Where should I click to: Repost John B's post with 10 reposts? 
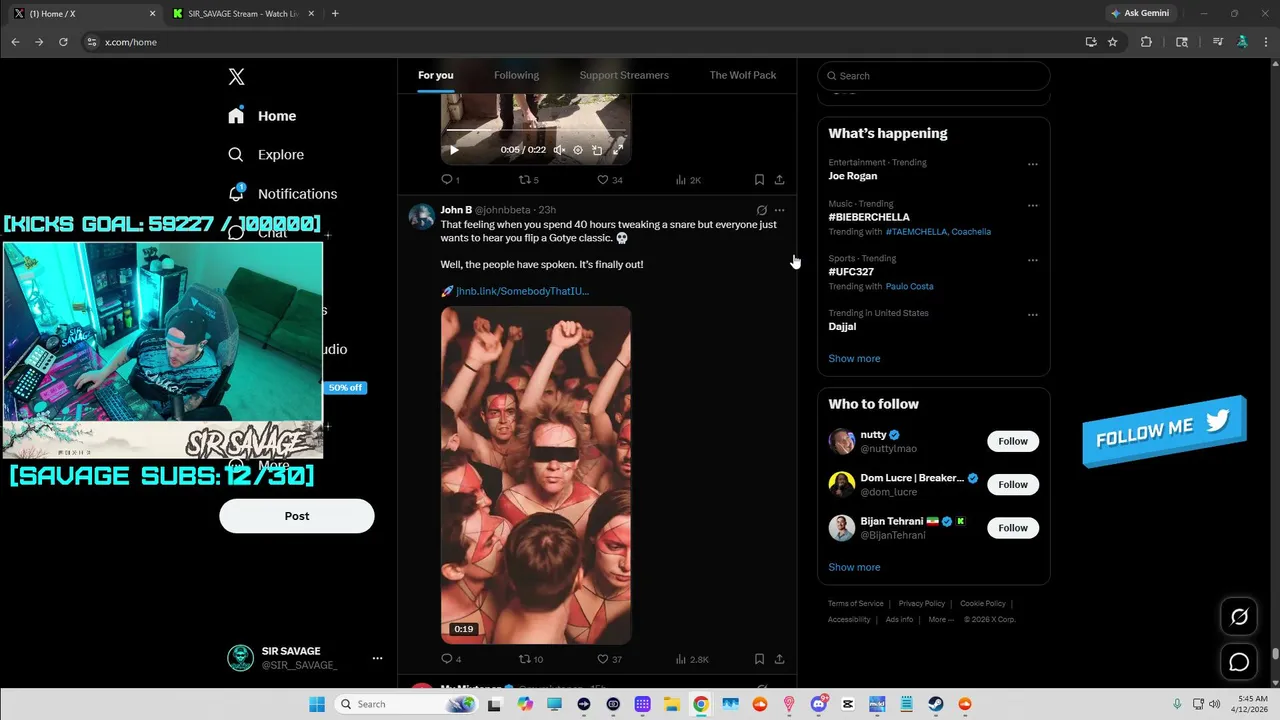tap(530, 659)
